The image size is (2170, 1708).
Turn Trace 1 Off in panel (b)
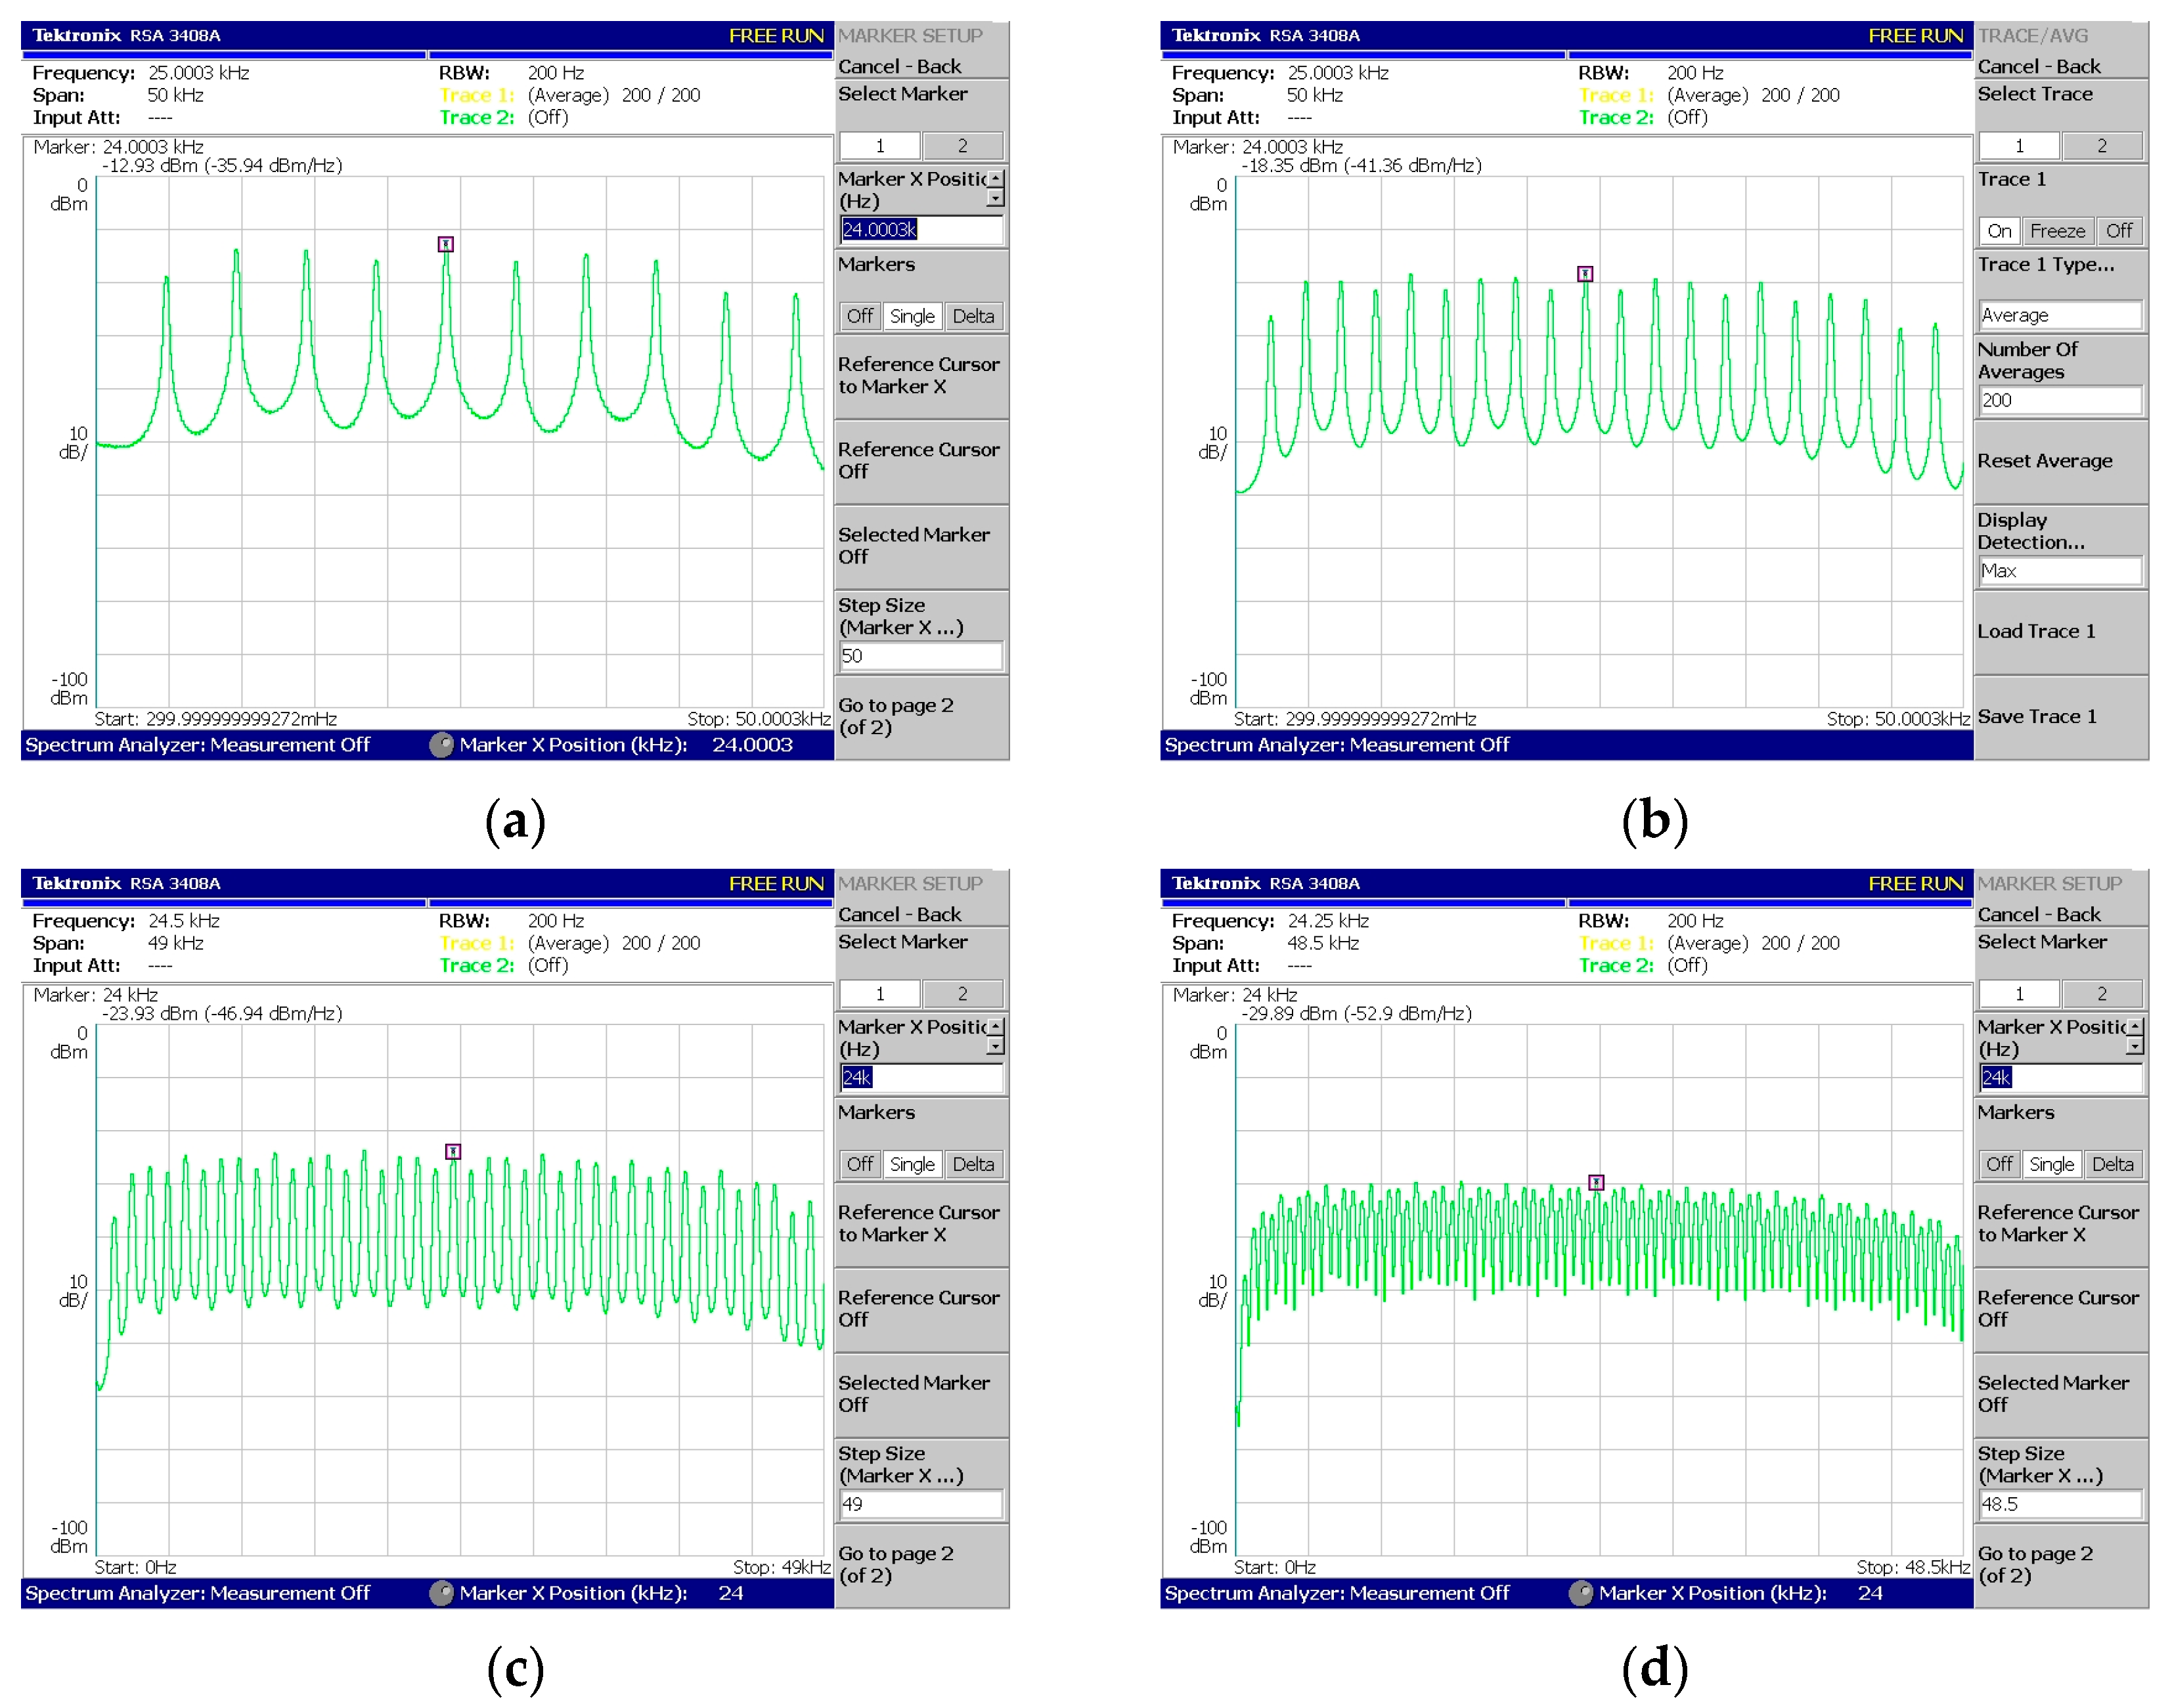coord(2119,231)
